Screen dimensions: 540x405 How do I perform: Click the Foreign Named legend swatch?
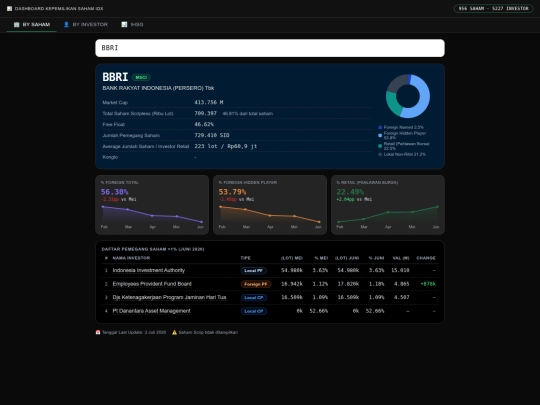(380, 127)
